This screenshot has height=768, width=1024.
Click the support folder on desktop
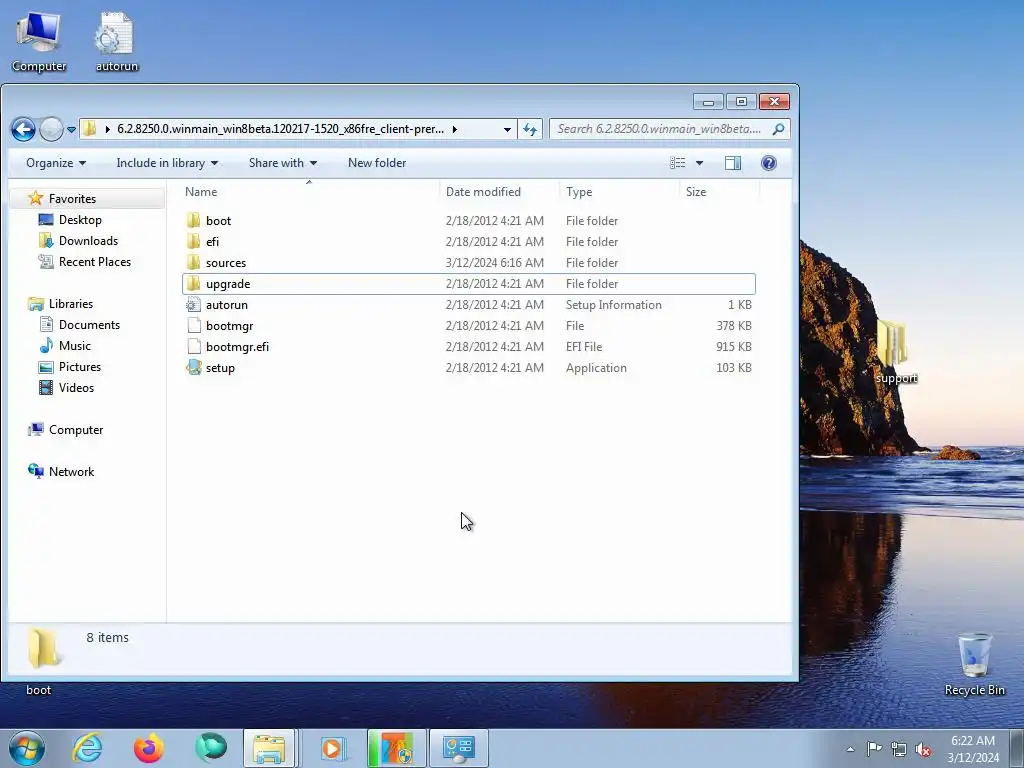coord(896,351)
